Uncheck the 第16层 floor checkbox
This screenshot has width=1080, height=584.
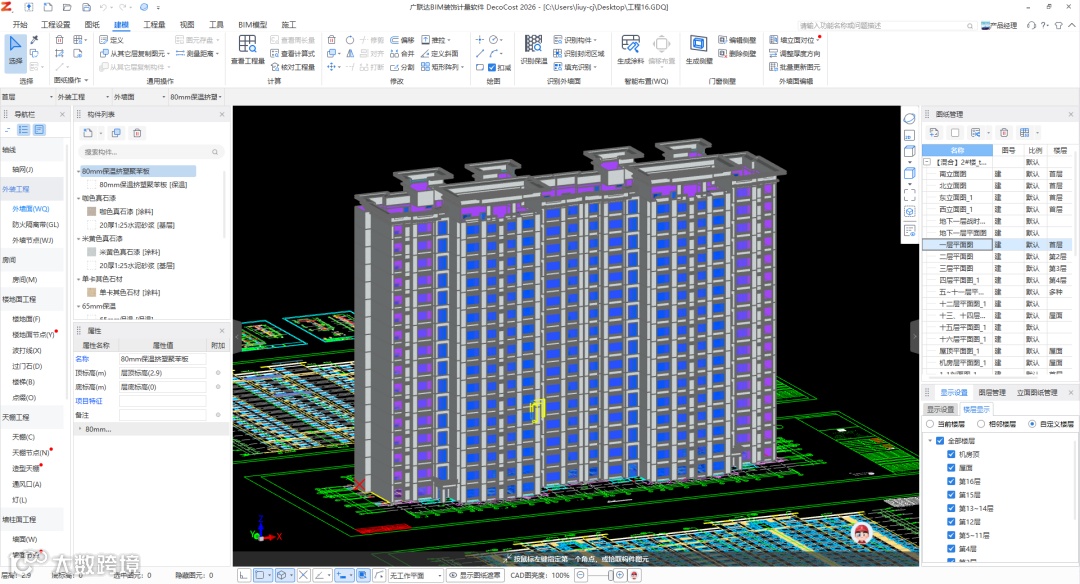coord(951,481)
